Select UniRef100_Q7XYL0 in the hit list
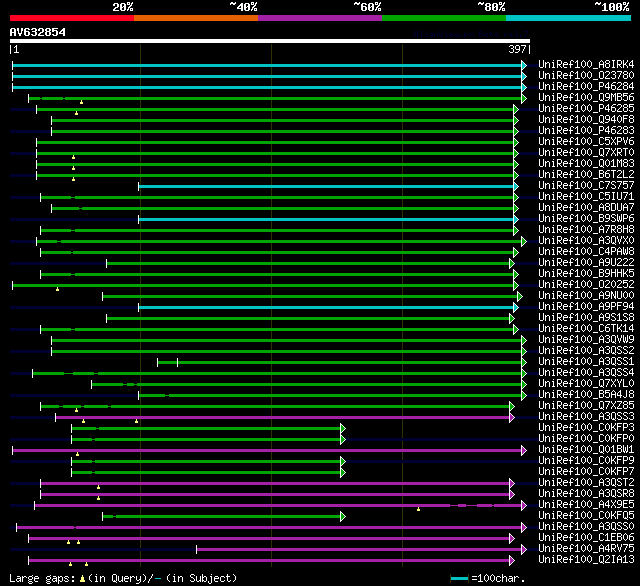Screen dimensions: 640x586 [586, 384]
